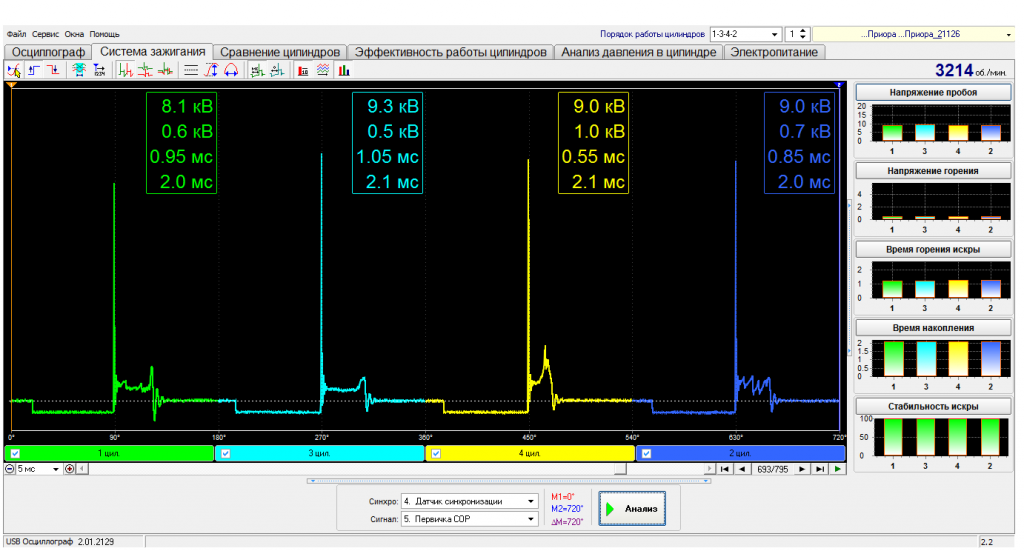Click the stepper arrows next to value 1
The height and width of the screenshot is (551, 1024).
[x=803, y=34]
